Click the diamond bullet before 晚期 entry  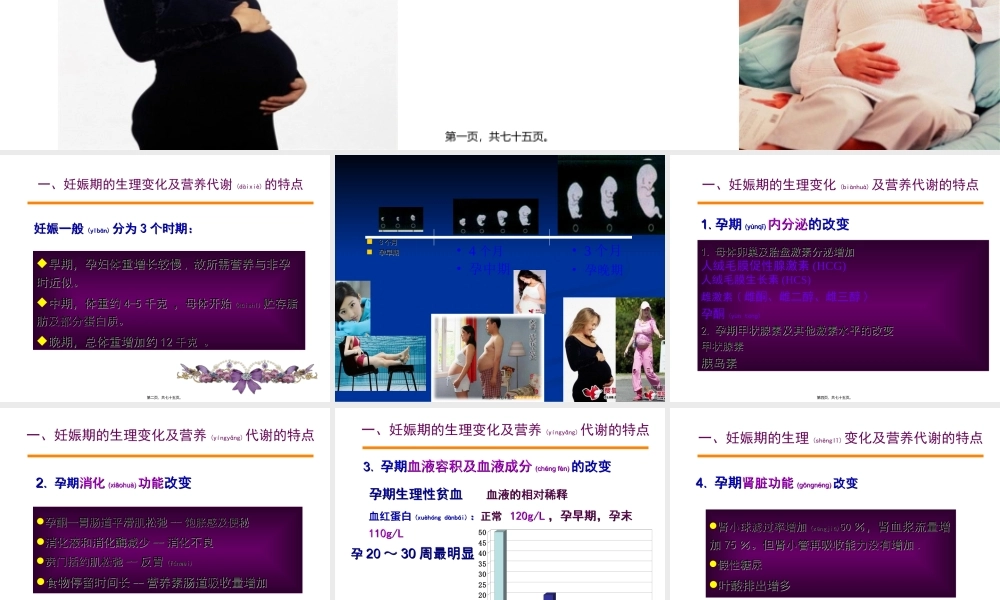(40, 340)
